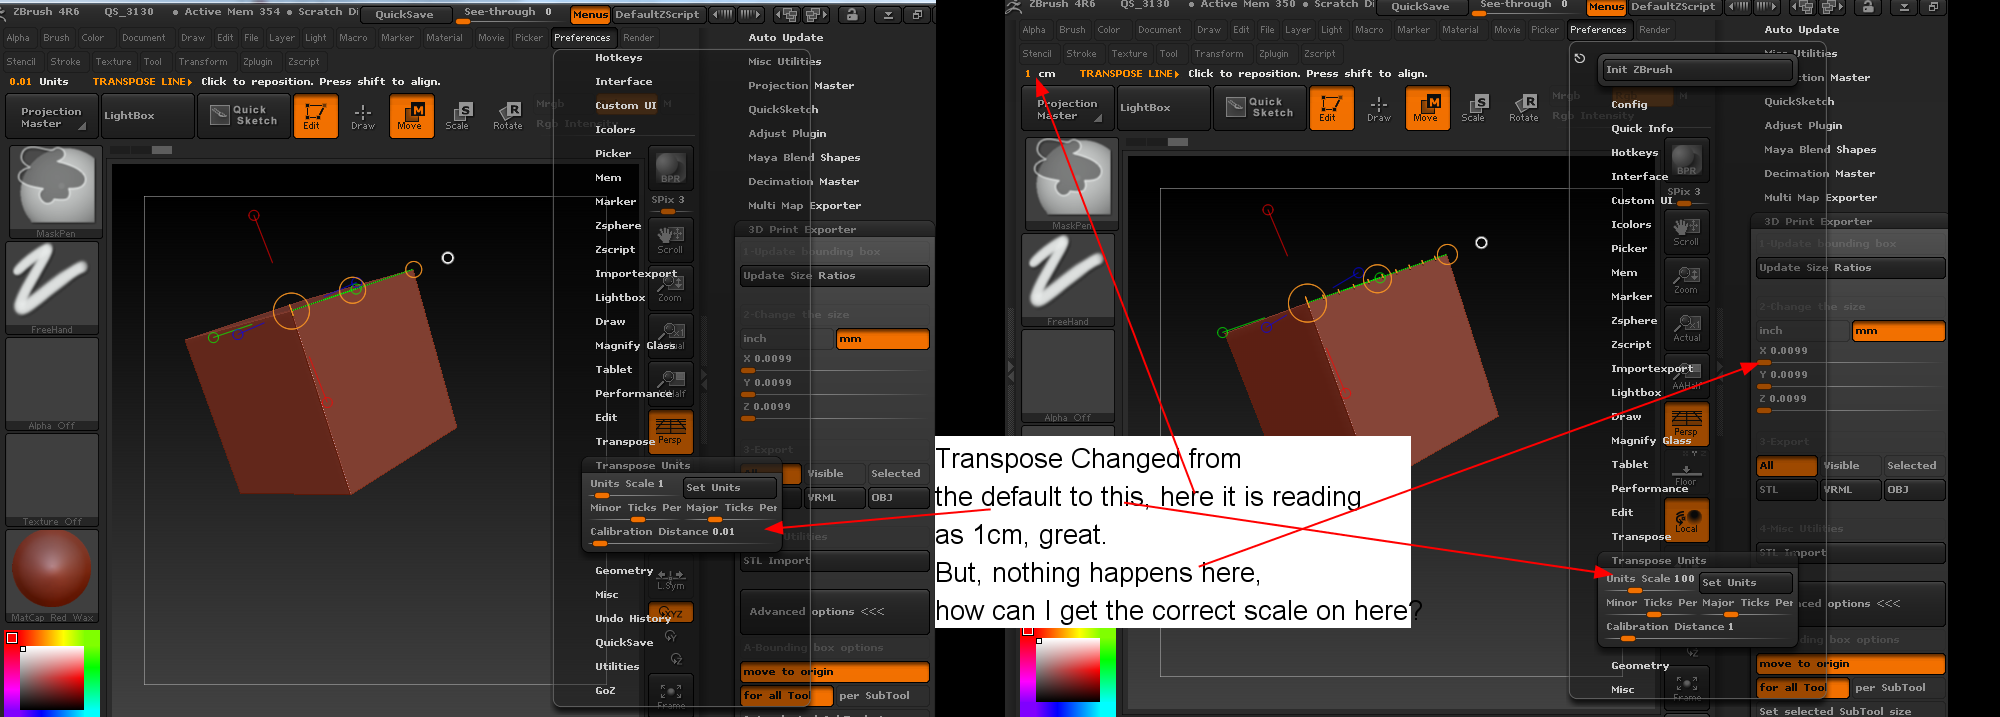Screen dimensions: 2000x717
Task: Open the Material menu in right window
Action: 1460,30
